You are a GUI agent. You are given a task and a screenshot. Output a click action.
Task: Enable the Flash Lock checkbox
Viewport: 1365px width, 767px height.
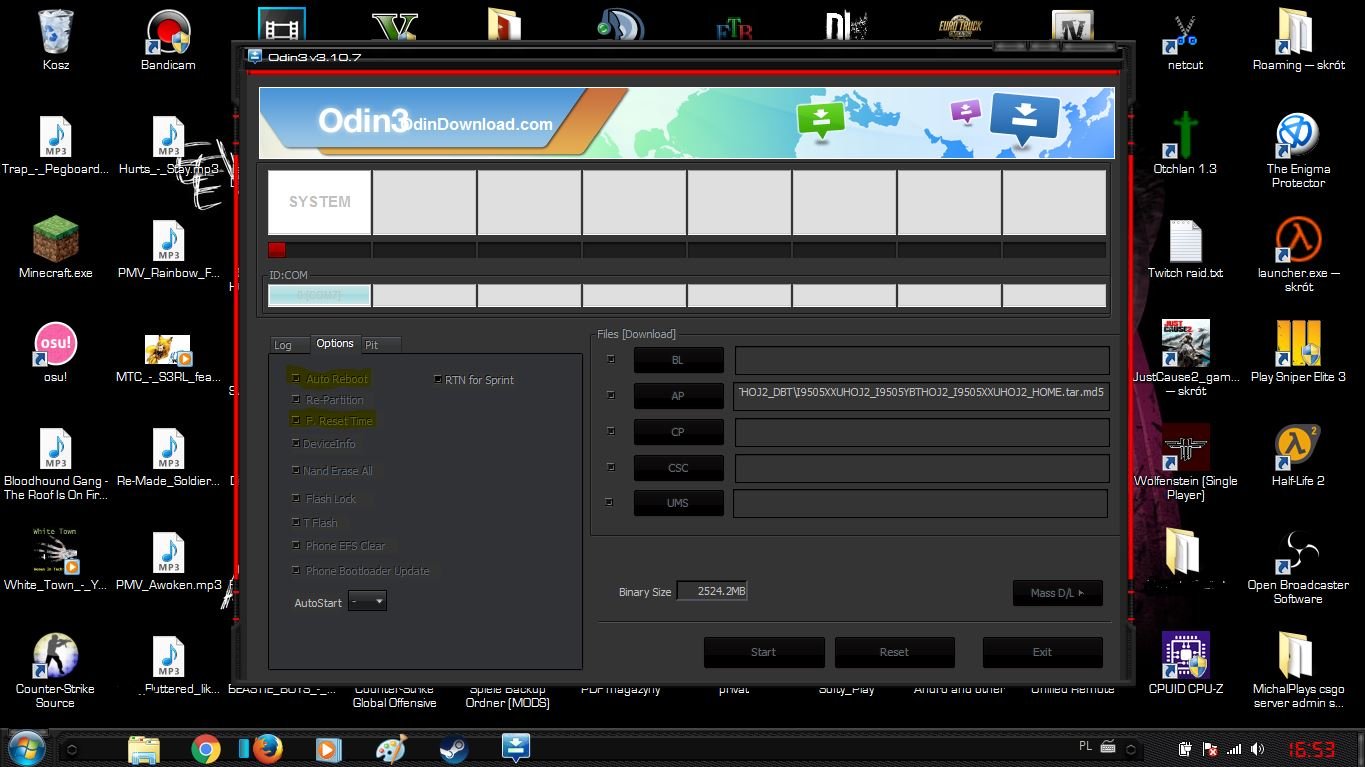tap(295, 498)
